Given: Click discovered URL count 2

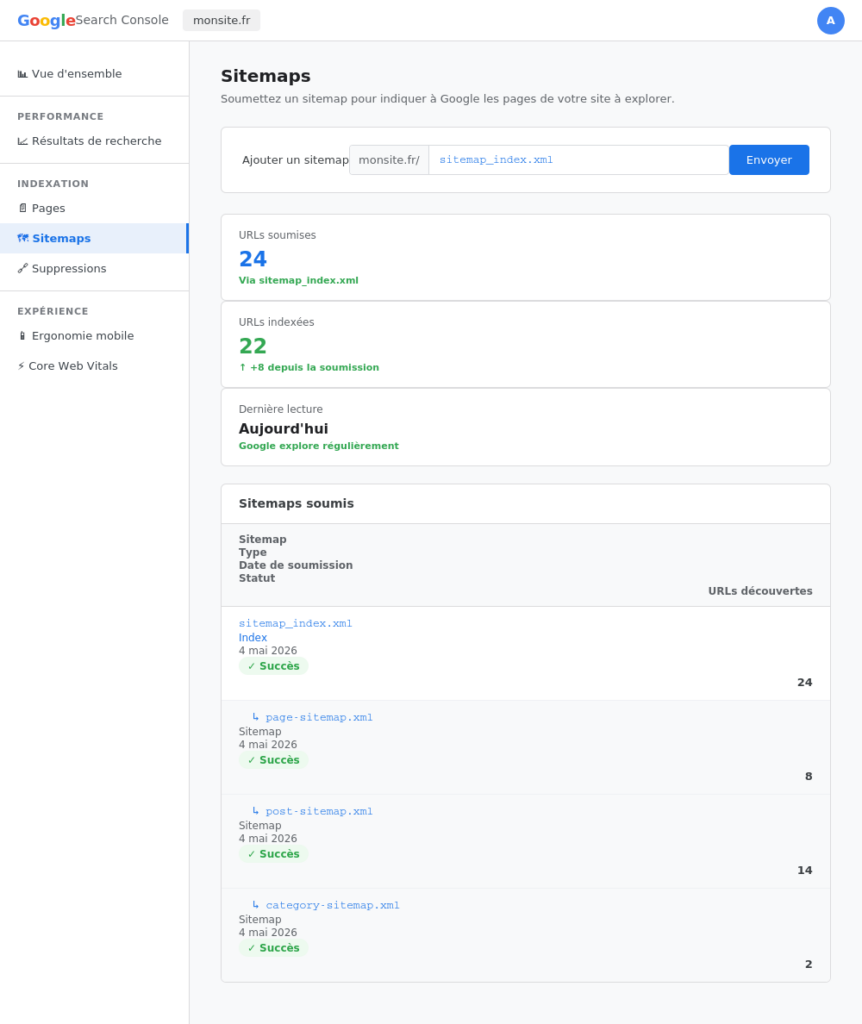Looking at the screenshot, I should [x=808, y=965].
